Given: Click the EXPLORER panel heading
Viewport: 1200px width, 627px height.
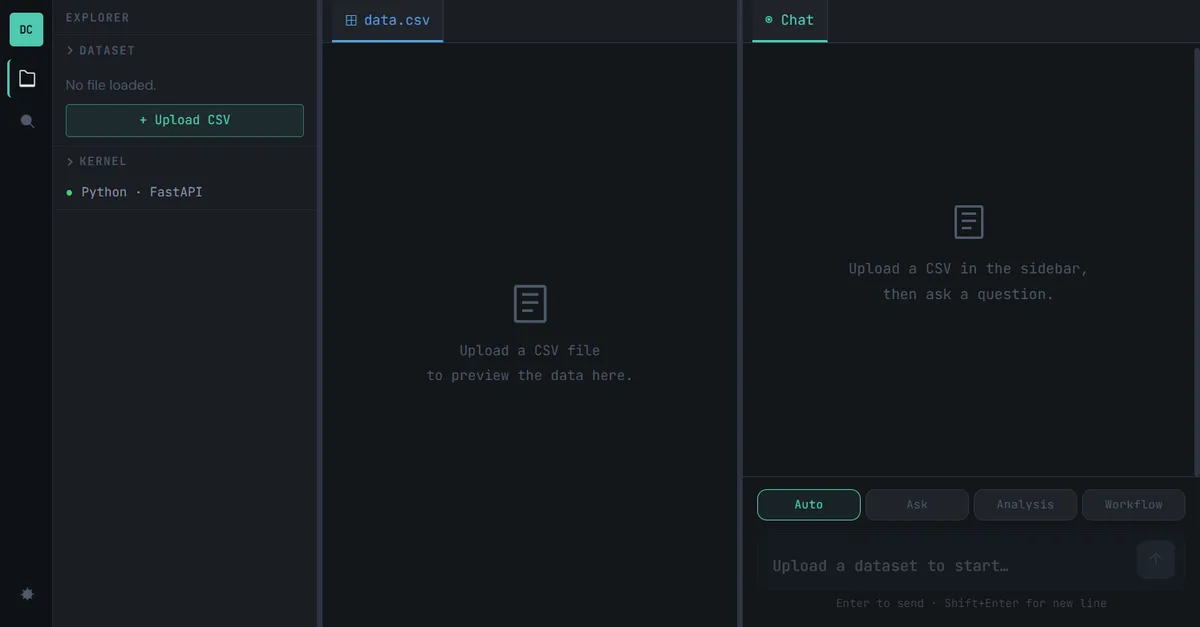Looking at the screenshot, I should pyautogui.click(x=97, y=17).
